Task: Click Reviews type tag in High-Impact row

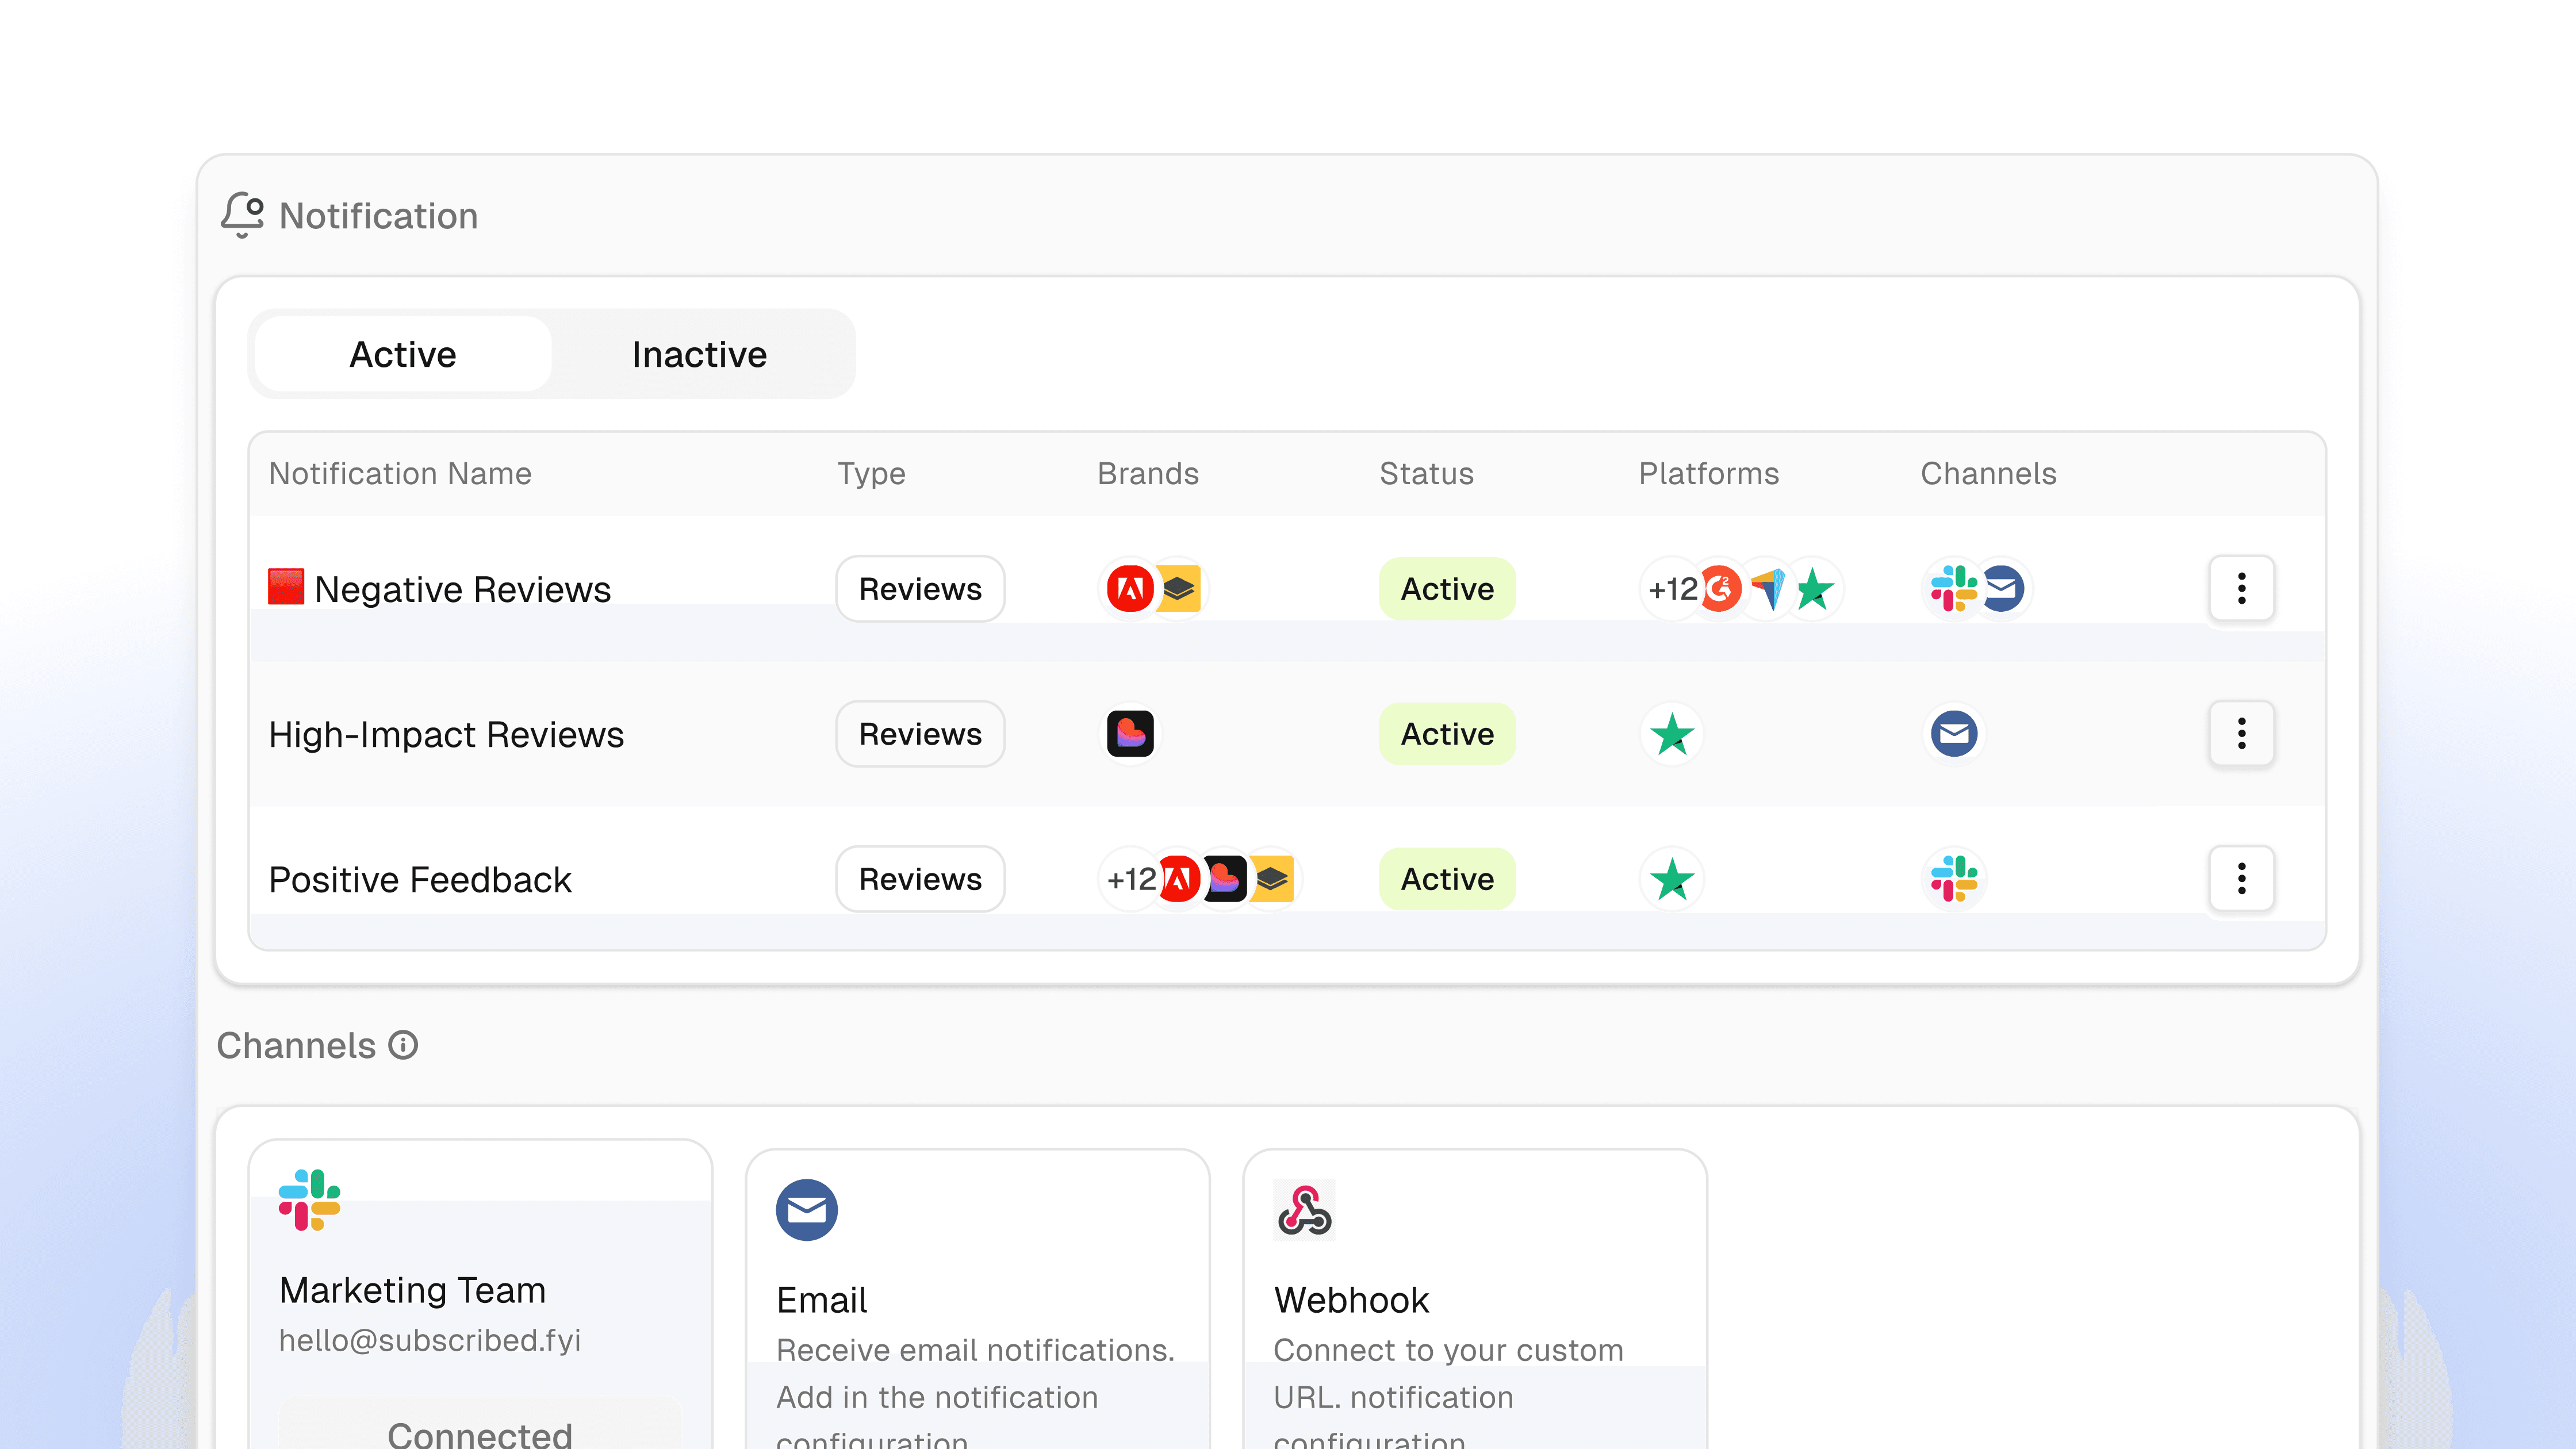Action: tap(920, 734)
